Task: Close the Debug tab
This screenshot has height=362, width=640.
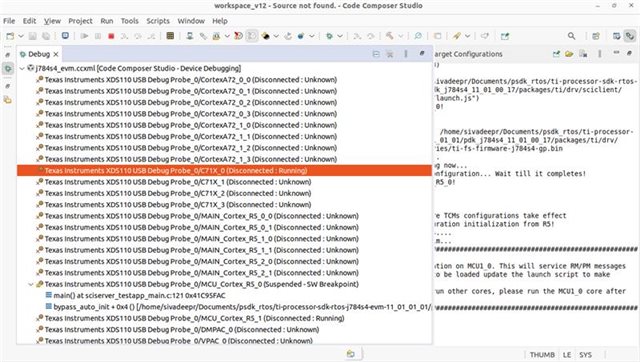Action: tap(56, 54)
